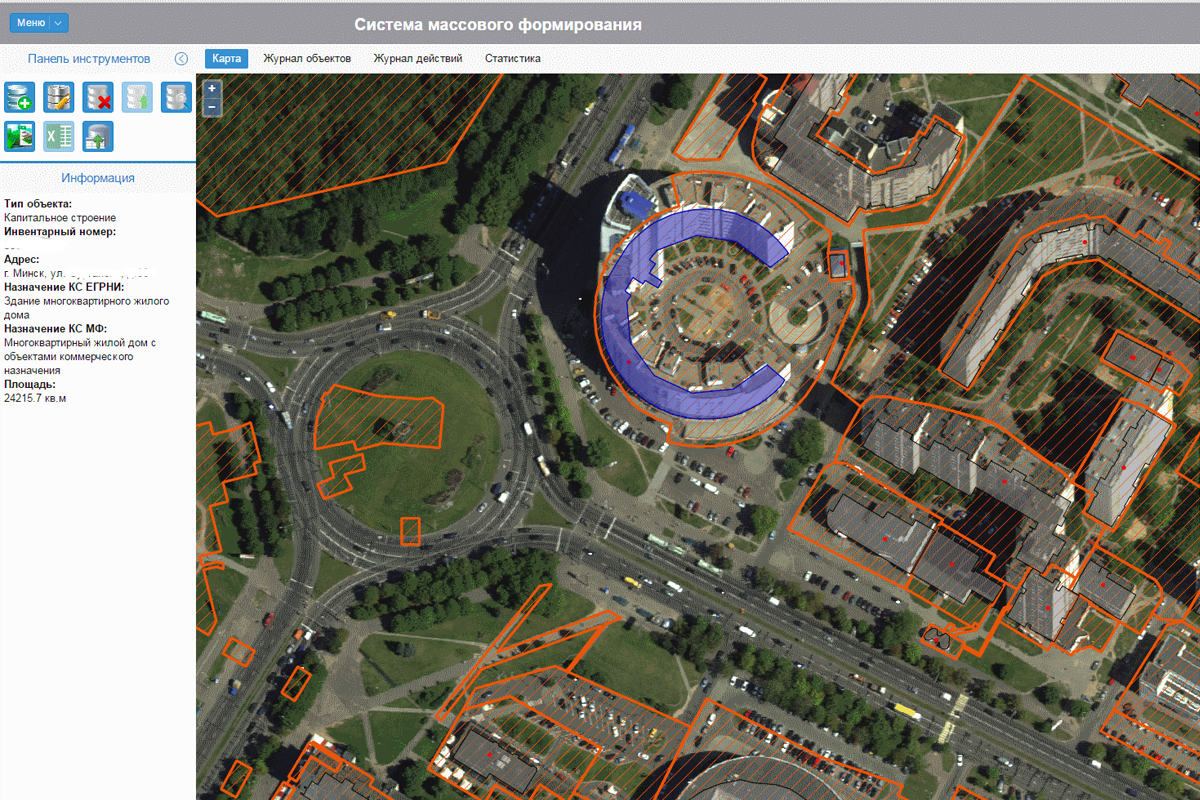Screen dimensions: 1200x800
Task: Click the database table import icon
Action: [x=98, y=136]
